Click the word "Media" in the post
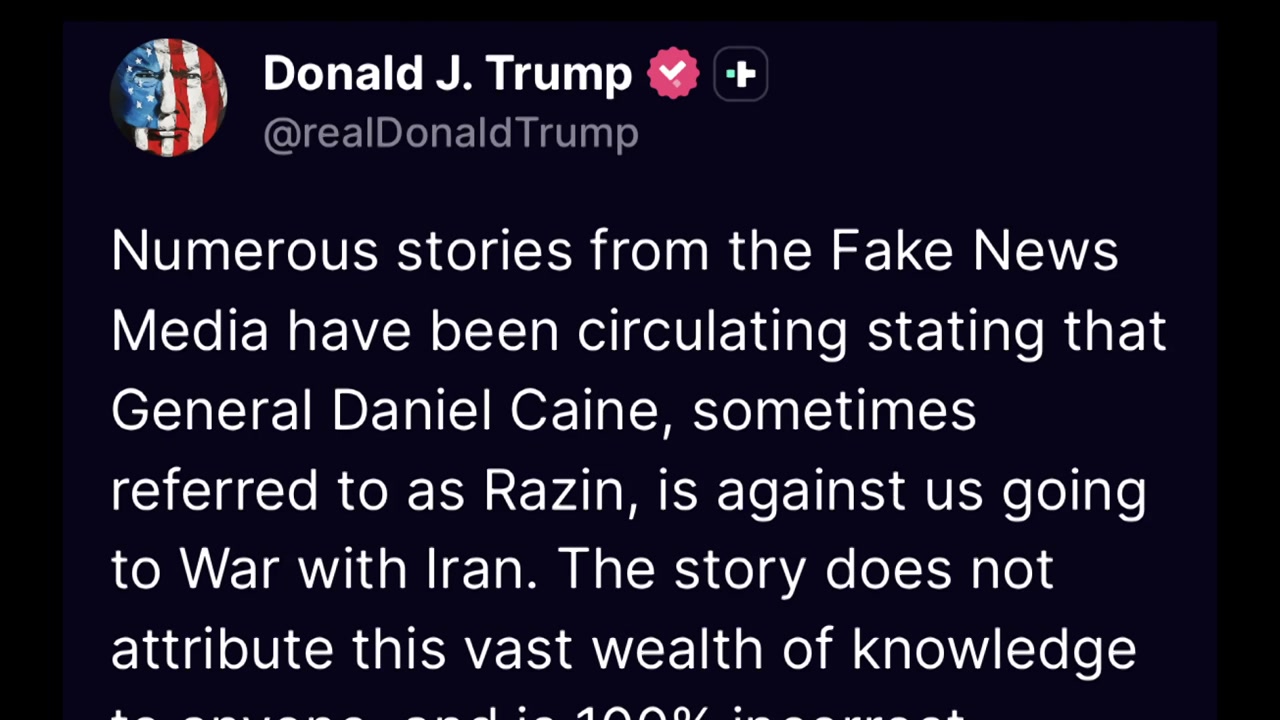 click(189, 330)
